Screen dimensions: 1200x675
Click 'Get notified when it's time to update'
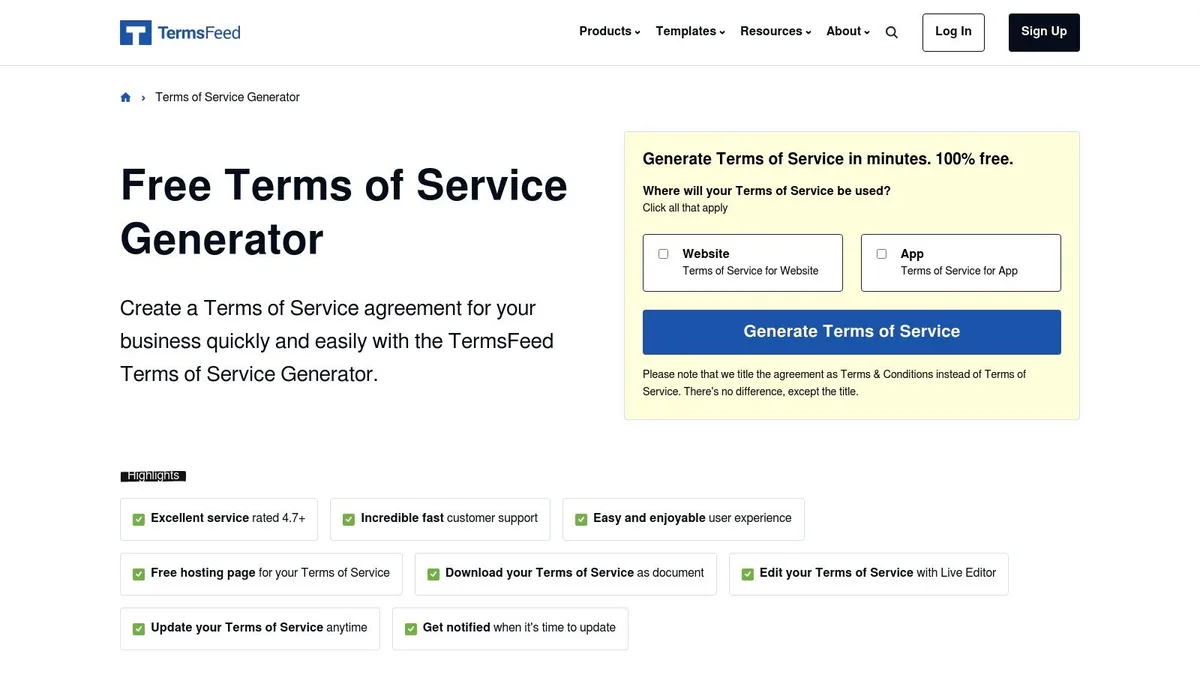coord(519,628)
